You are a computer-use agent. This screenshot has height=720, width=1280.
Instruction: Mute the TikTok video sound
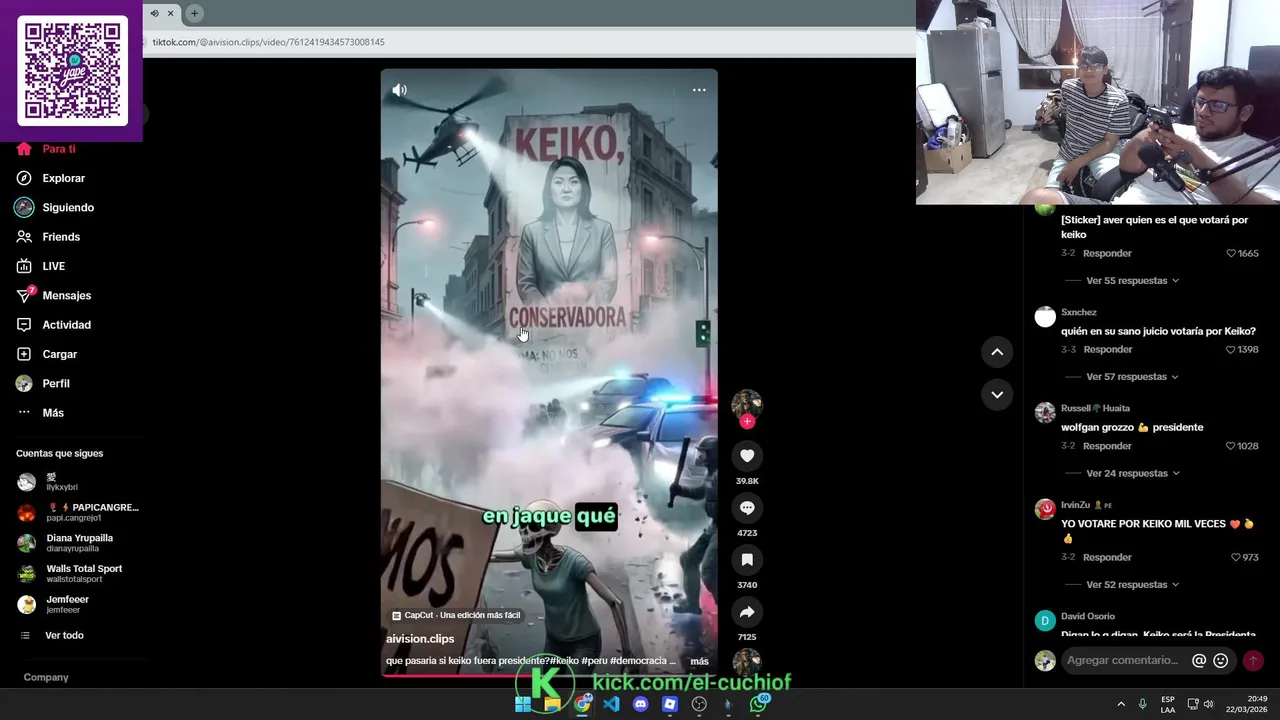pyautogui.click(x=400, y=90)
